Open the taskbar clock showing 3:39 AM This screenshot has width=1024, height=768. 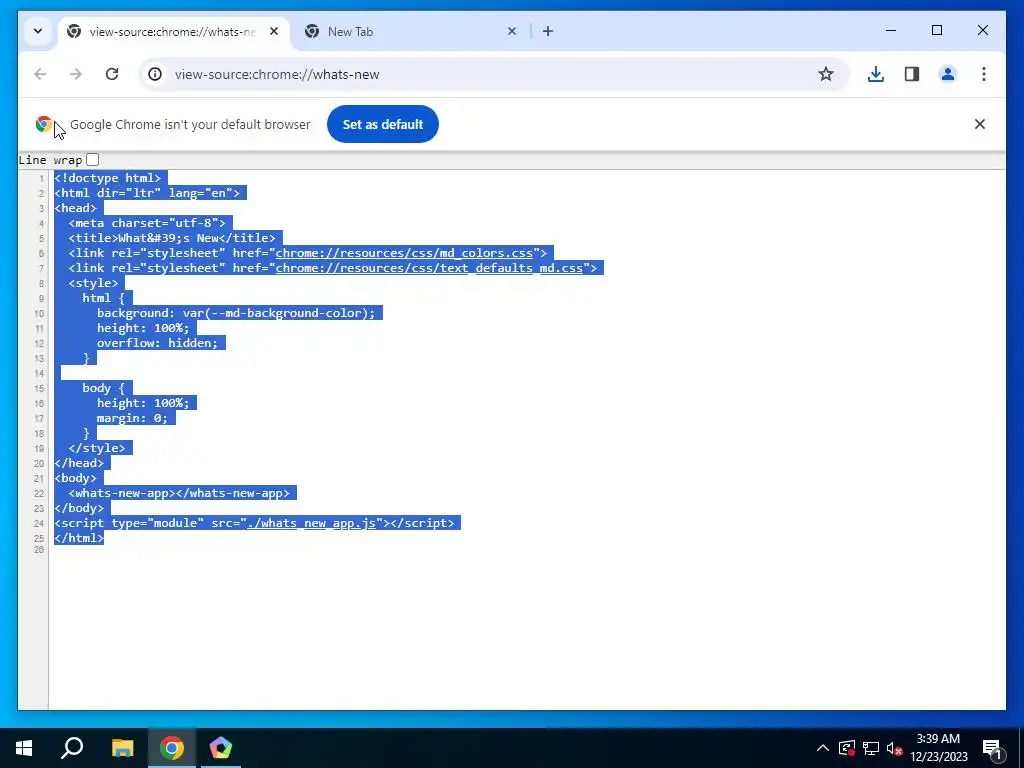point(938,748)
